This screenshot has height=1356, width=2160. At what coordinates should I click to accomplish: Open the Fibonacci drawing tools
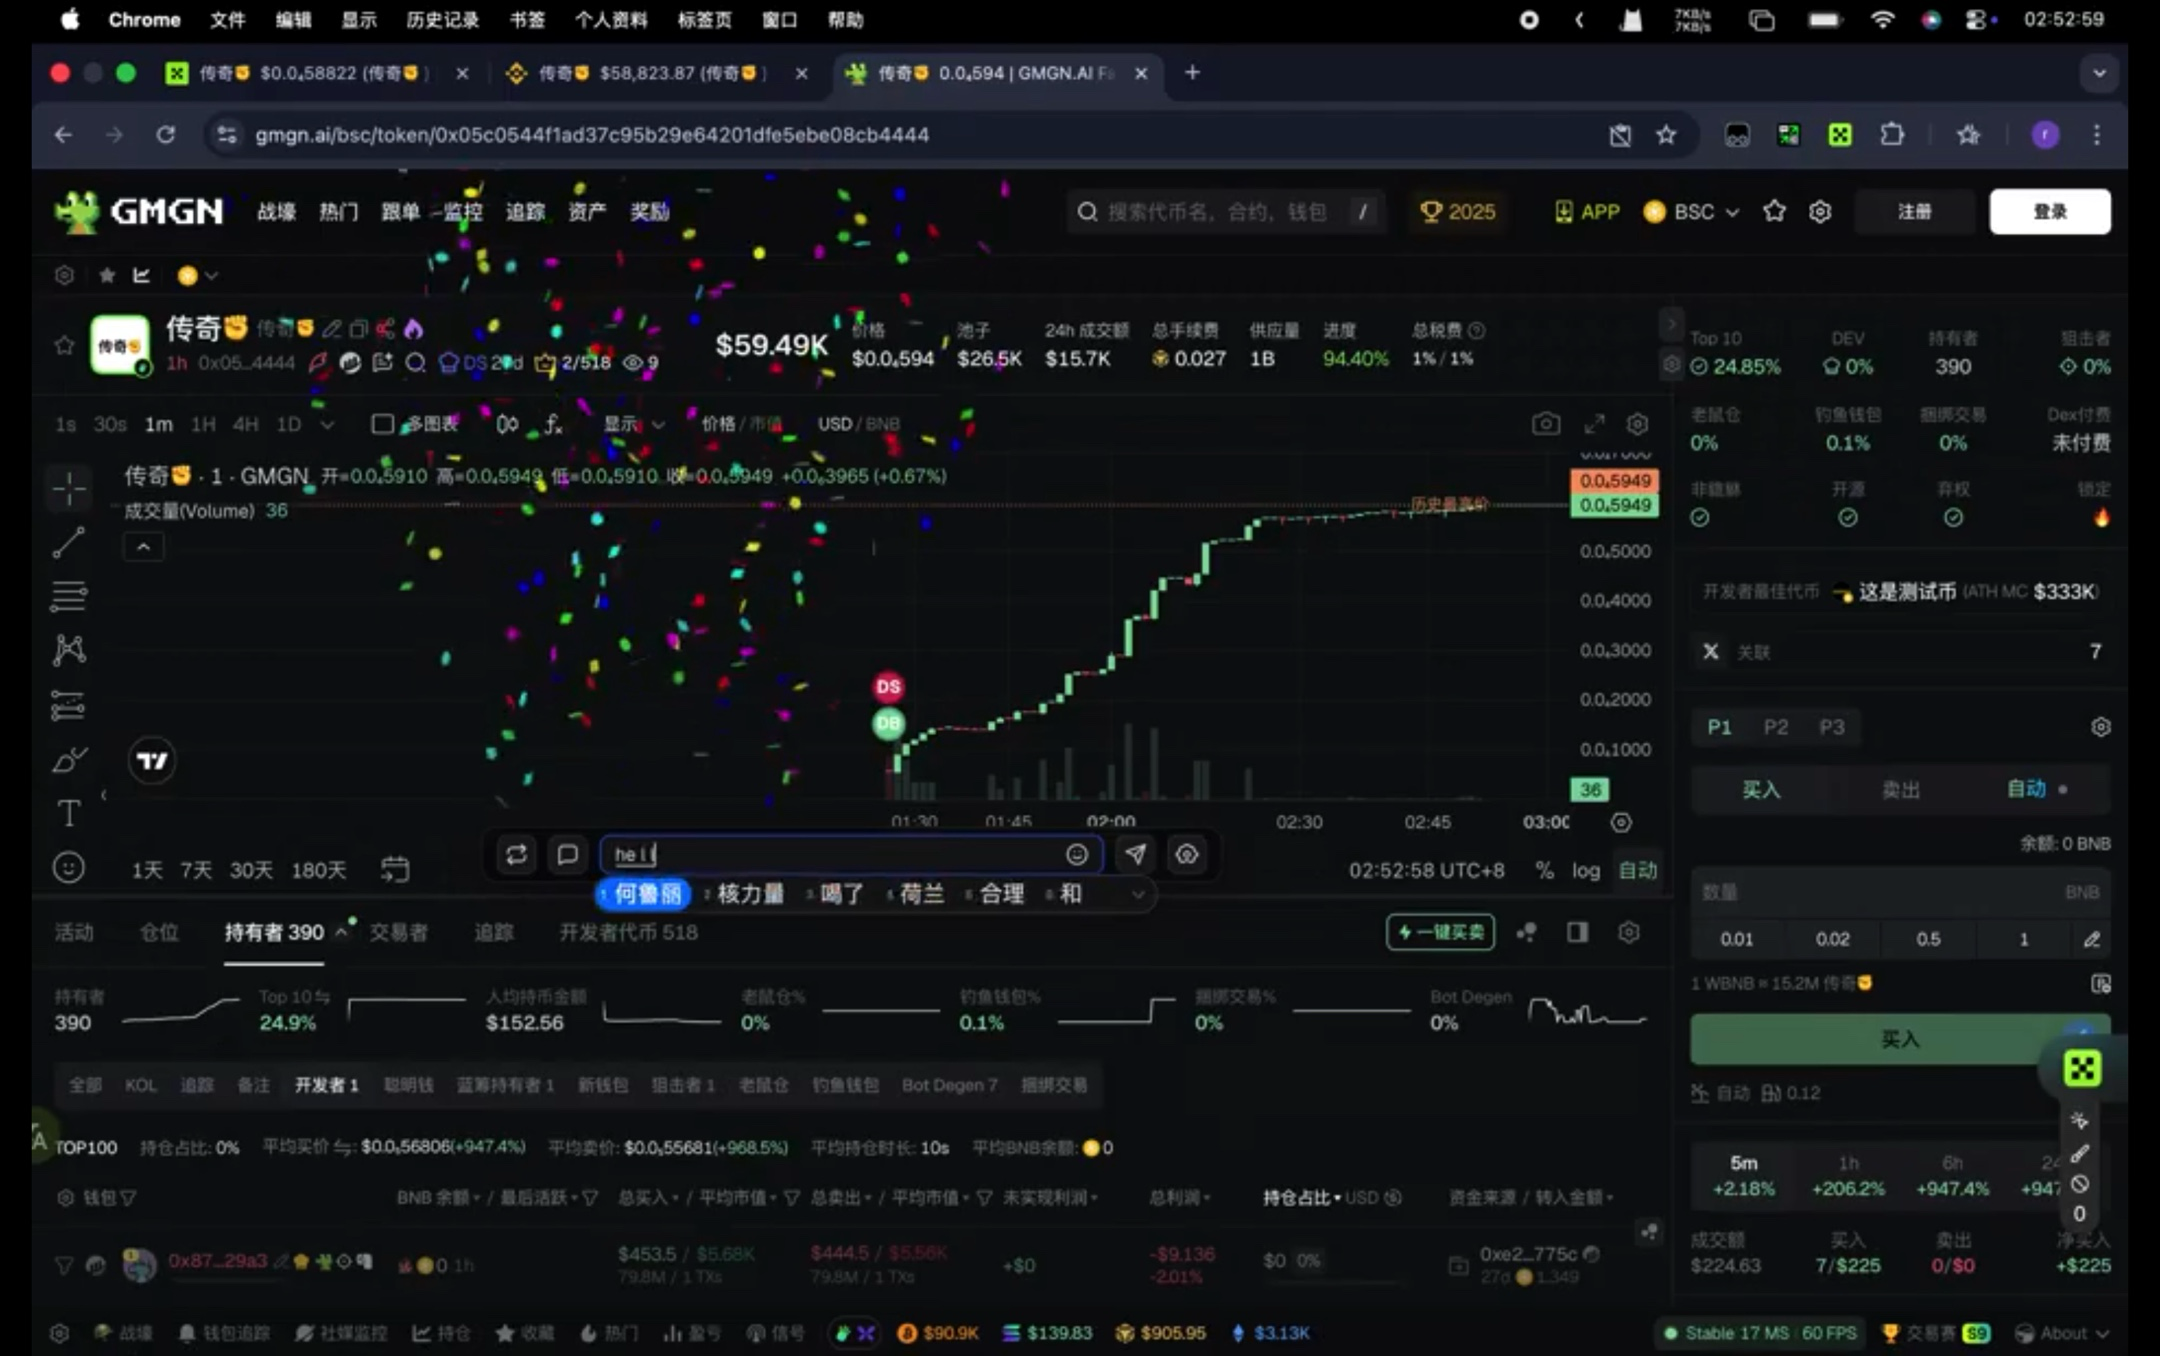[68, 597]
